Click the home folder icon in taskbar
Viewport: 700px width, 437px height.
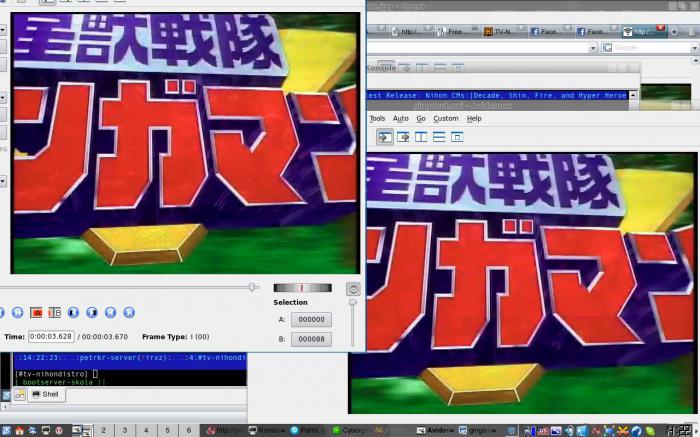(x=19, y=431)
